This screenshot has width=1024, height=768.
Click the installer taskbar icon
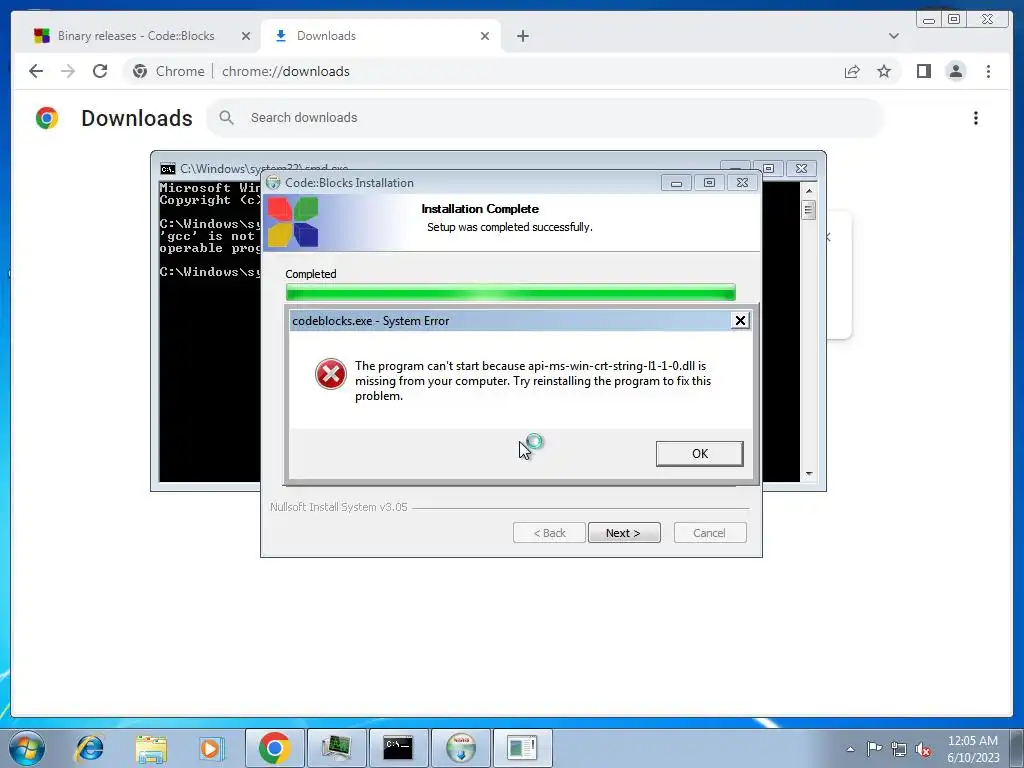460,748
